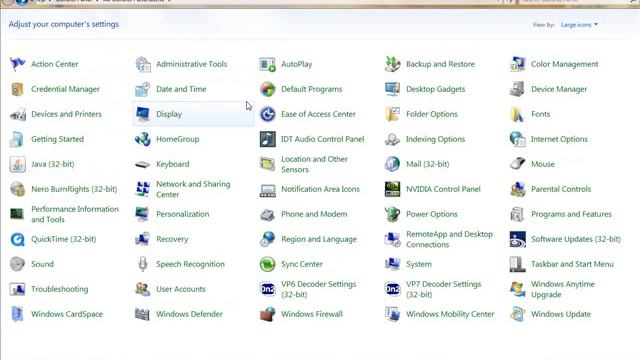Open the Device Manager icon
This screenshot has width=640, height=360.
(517, 89)
